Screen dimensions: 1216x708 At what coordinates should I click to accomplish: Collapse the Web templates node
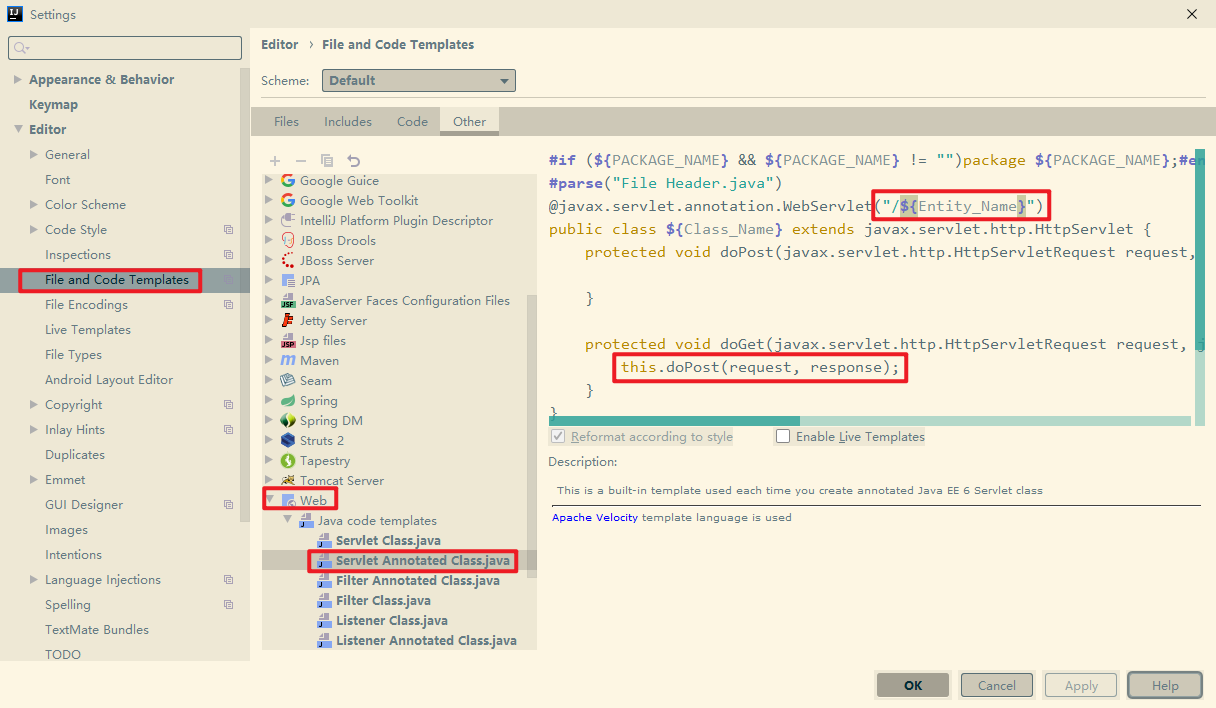(x=269, y=501)
